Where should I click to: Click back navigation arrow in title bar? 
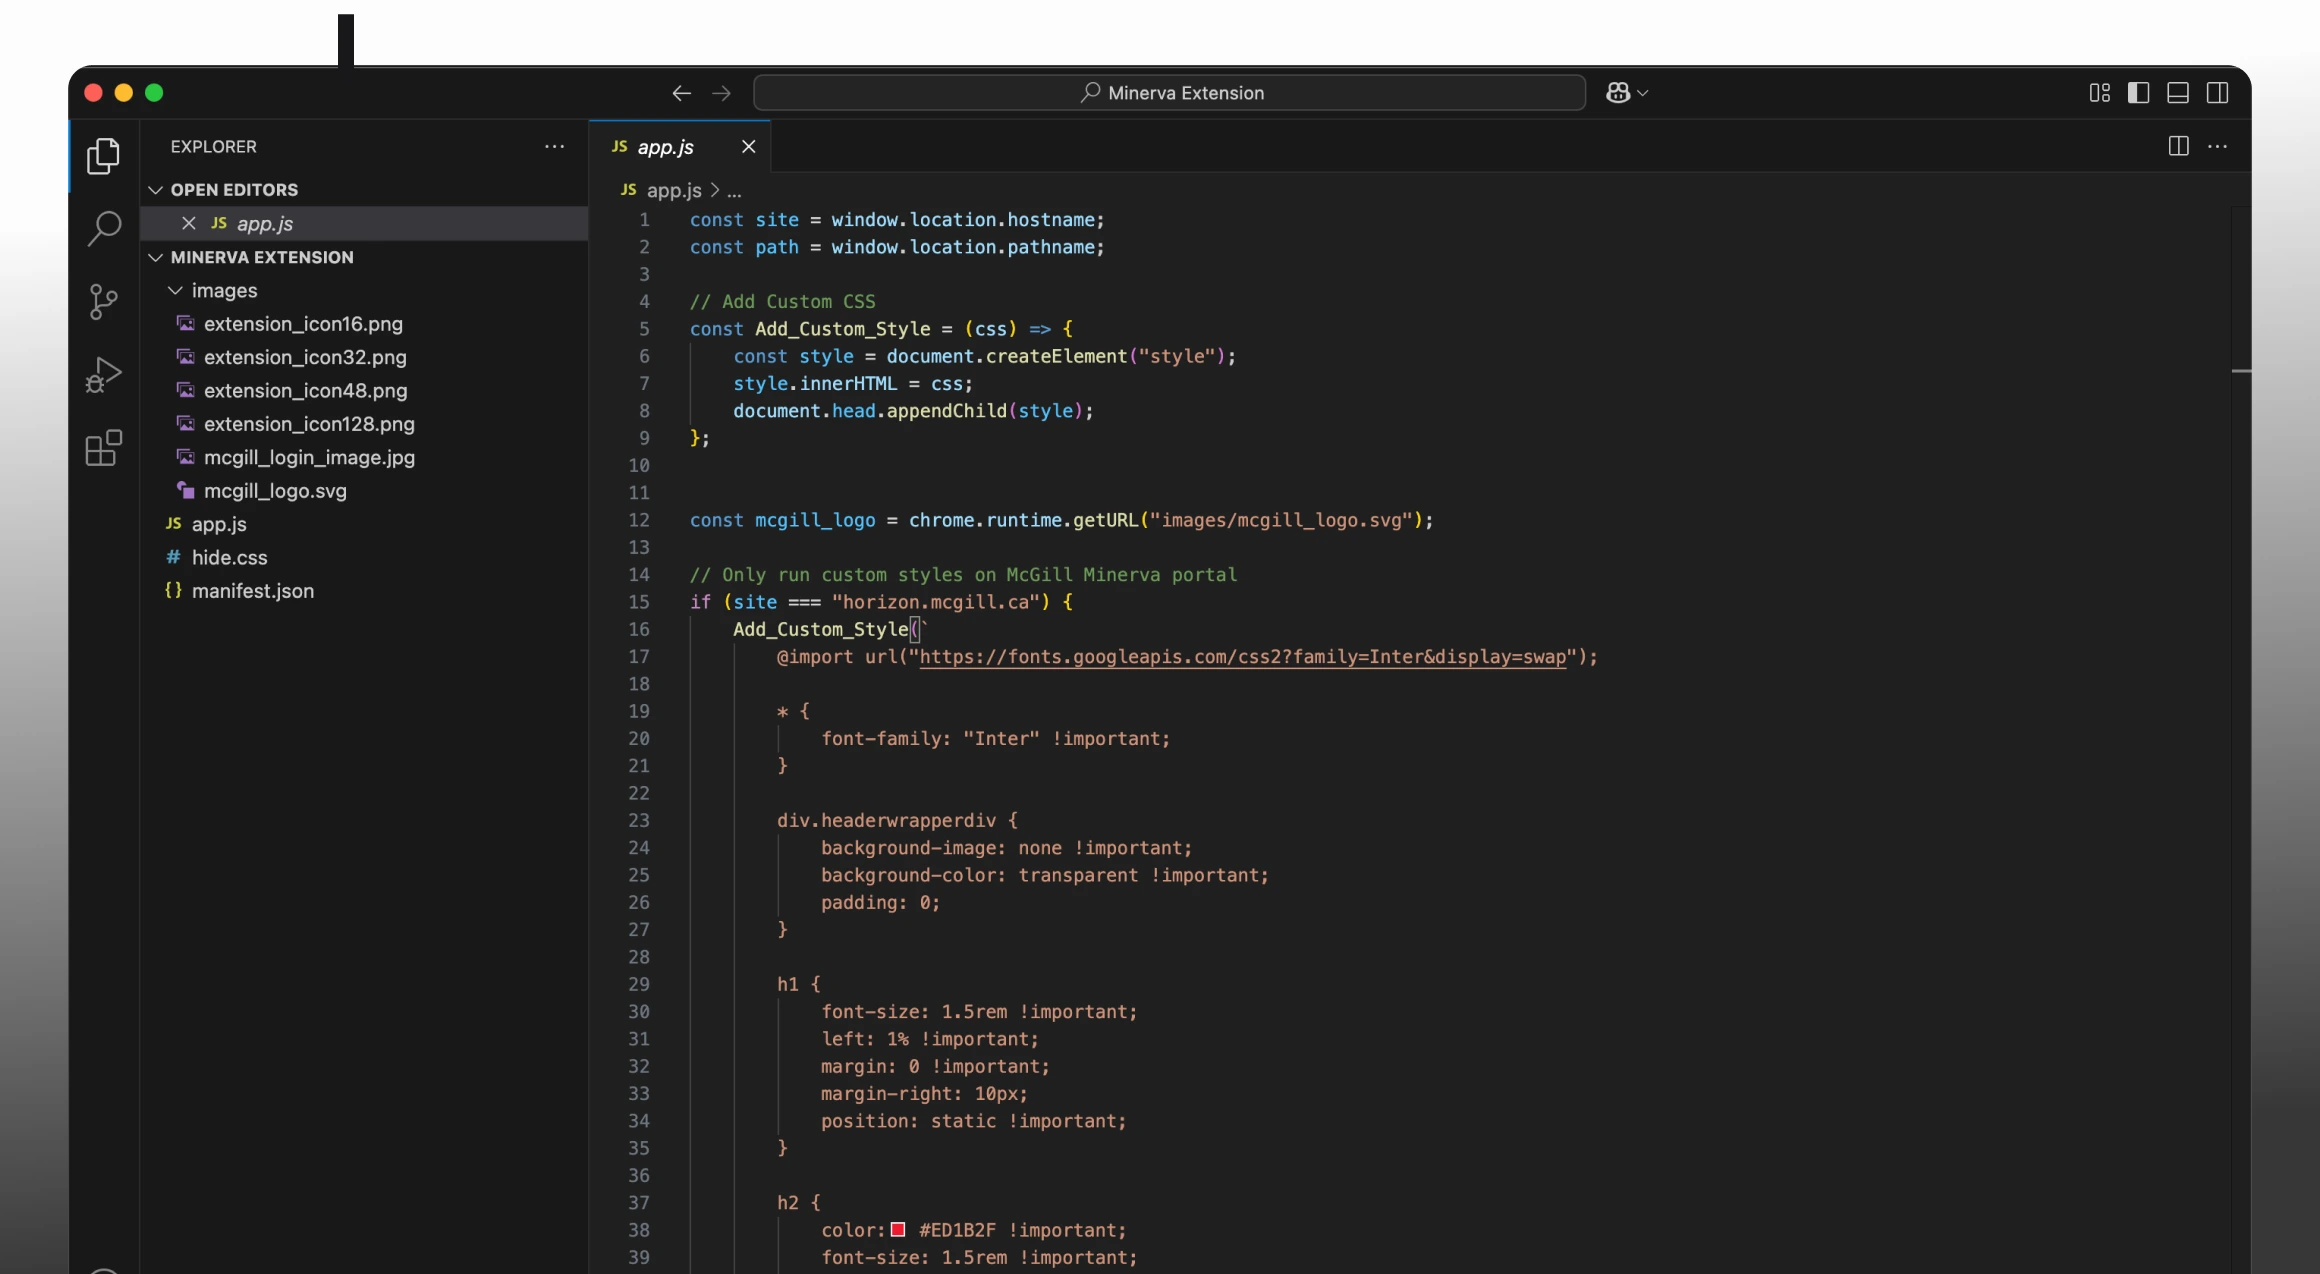tap(681, 92)
